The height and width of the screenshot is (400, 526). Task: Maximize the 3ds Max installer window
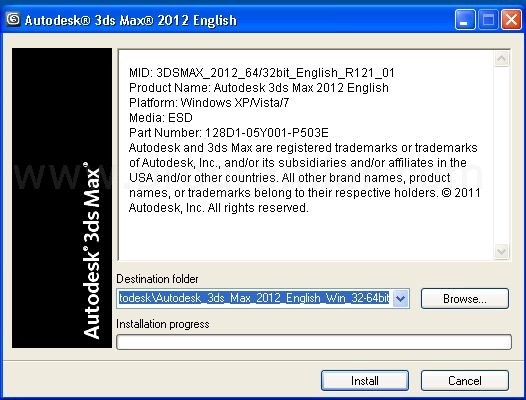click(488, 20)
